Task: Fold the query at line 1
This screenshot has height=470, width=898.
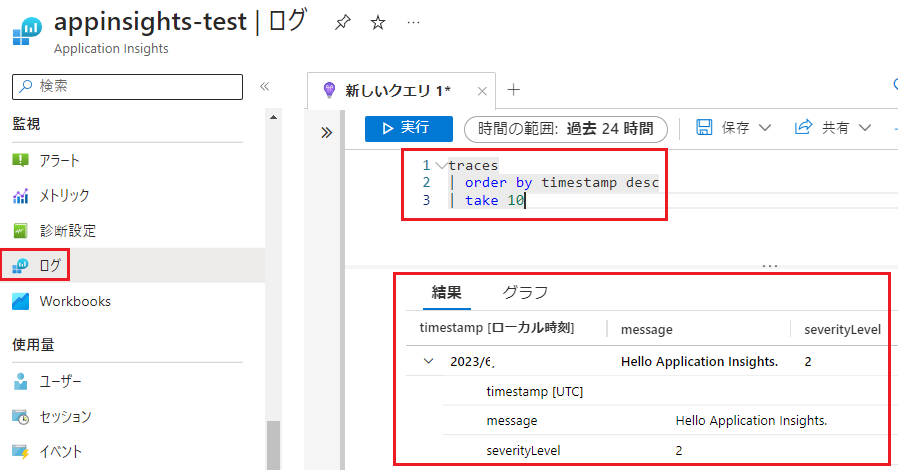Action: [x=441, y=165]
